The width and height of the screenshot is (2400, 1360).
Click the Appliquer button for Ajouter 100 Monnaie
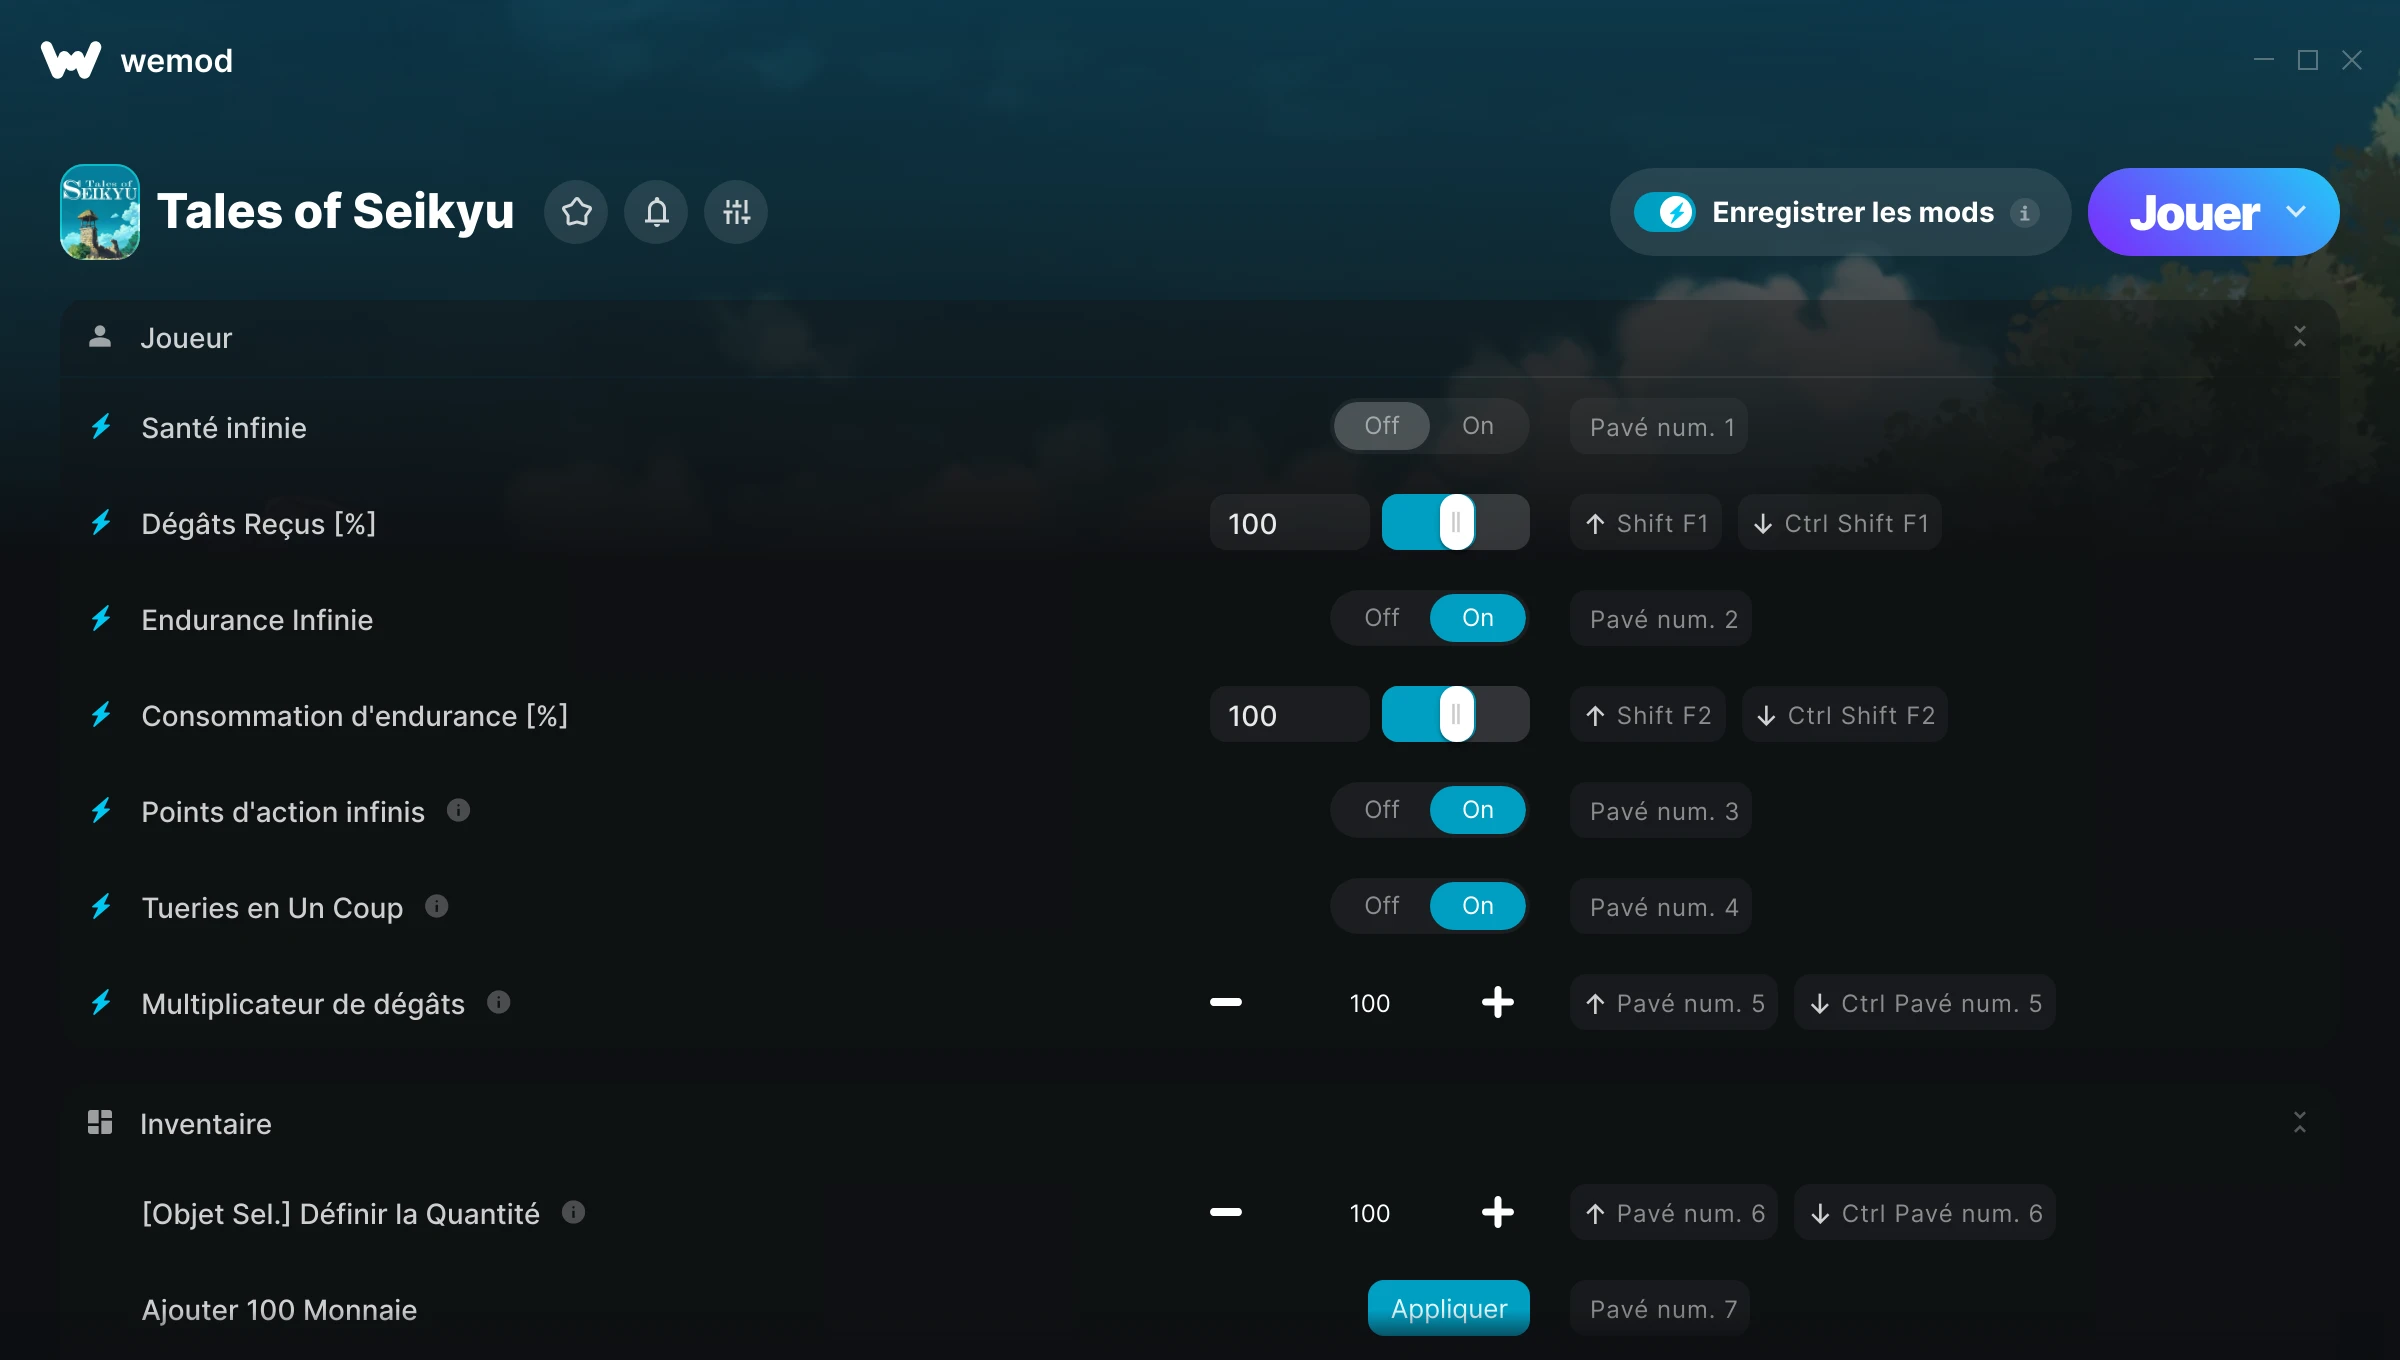click(1448, 1308)
